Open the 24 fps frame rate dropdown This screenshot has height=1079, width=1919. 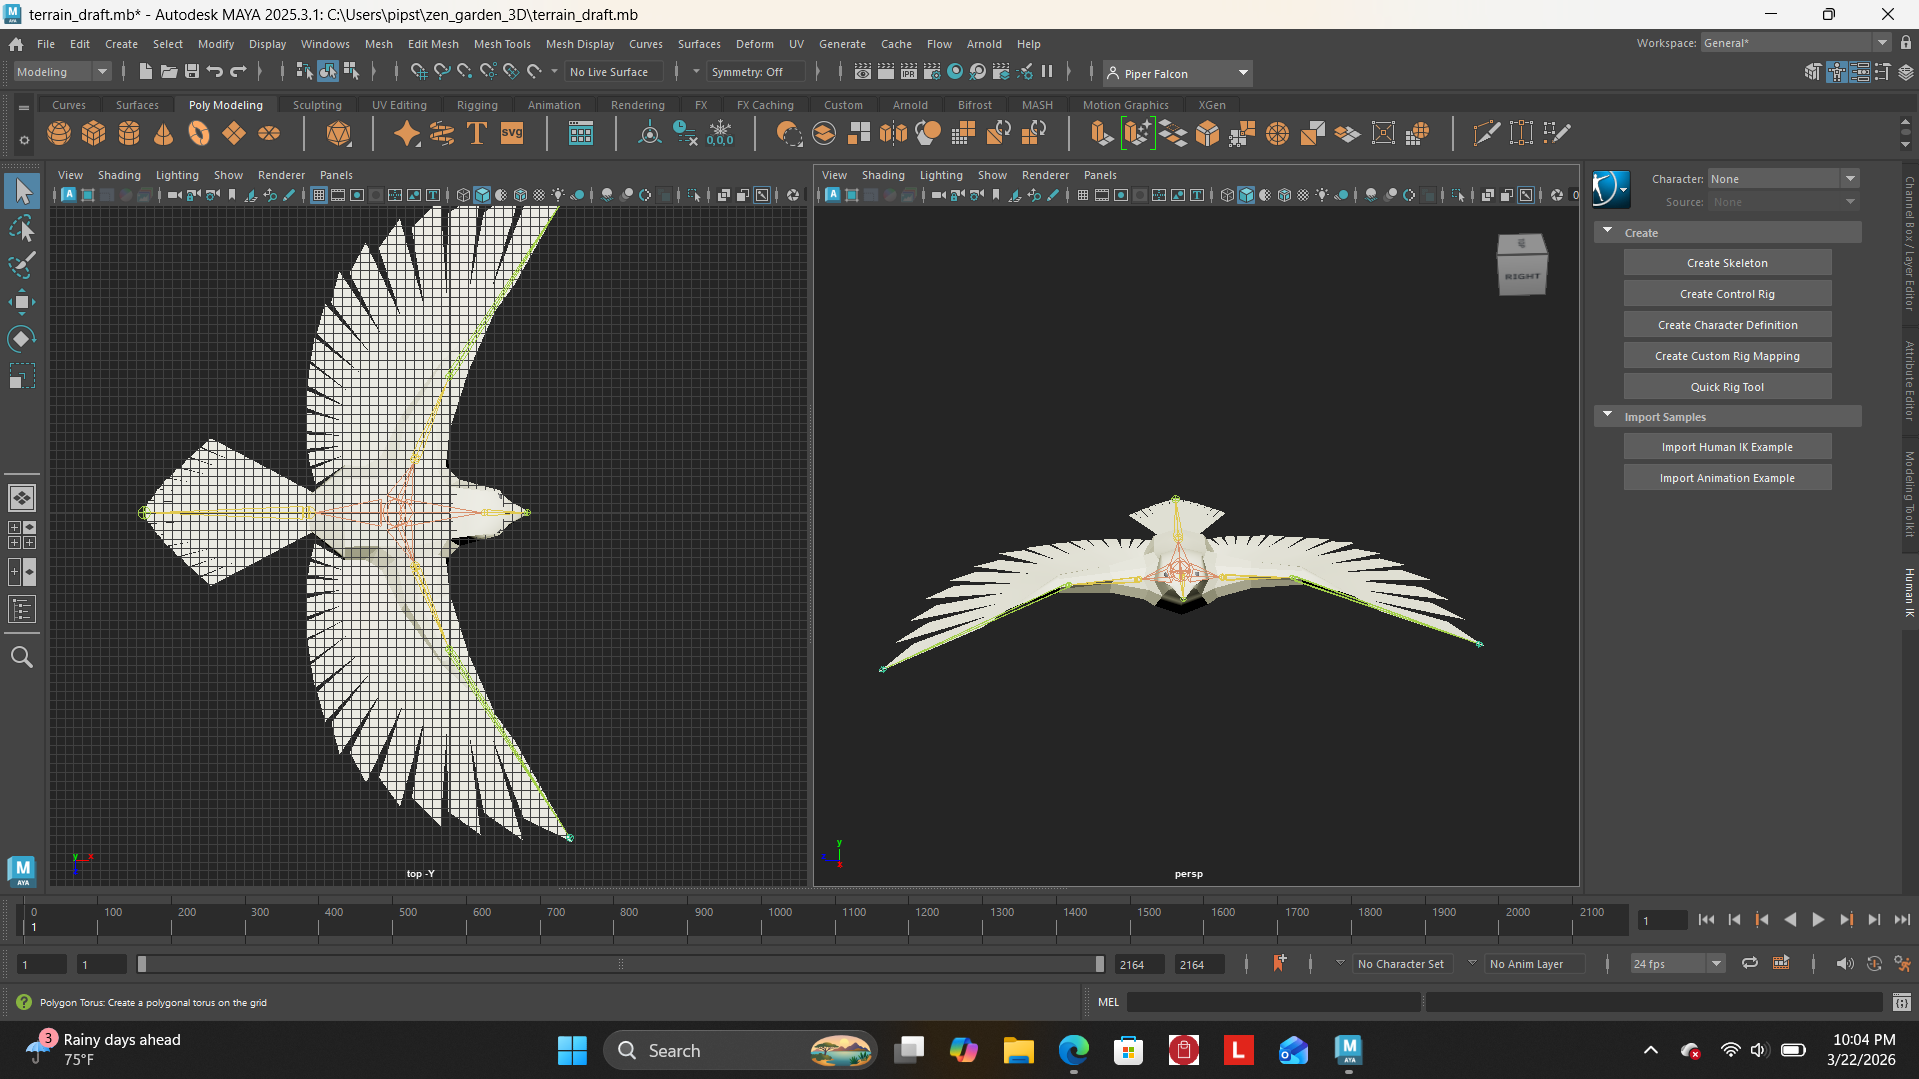1678,964
